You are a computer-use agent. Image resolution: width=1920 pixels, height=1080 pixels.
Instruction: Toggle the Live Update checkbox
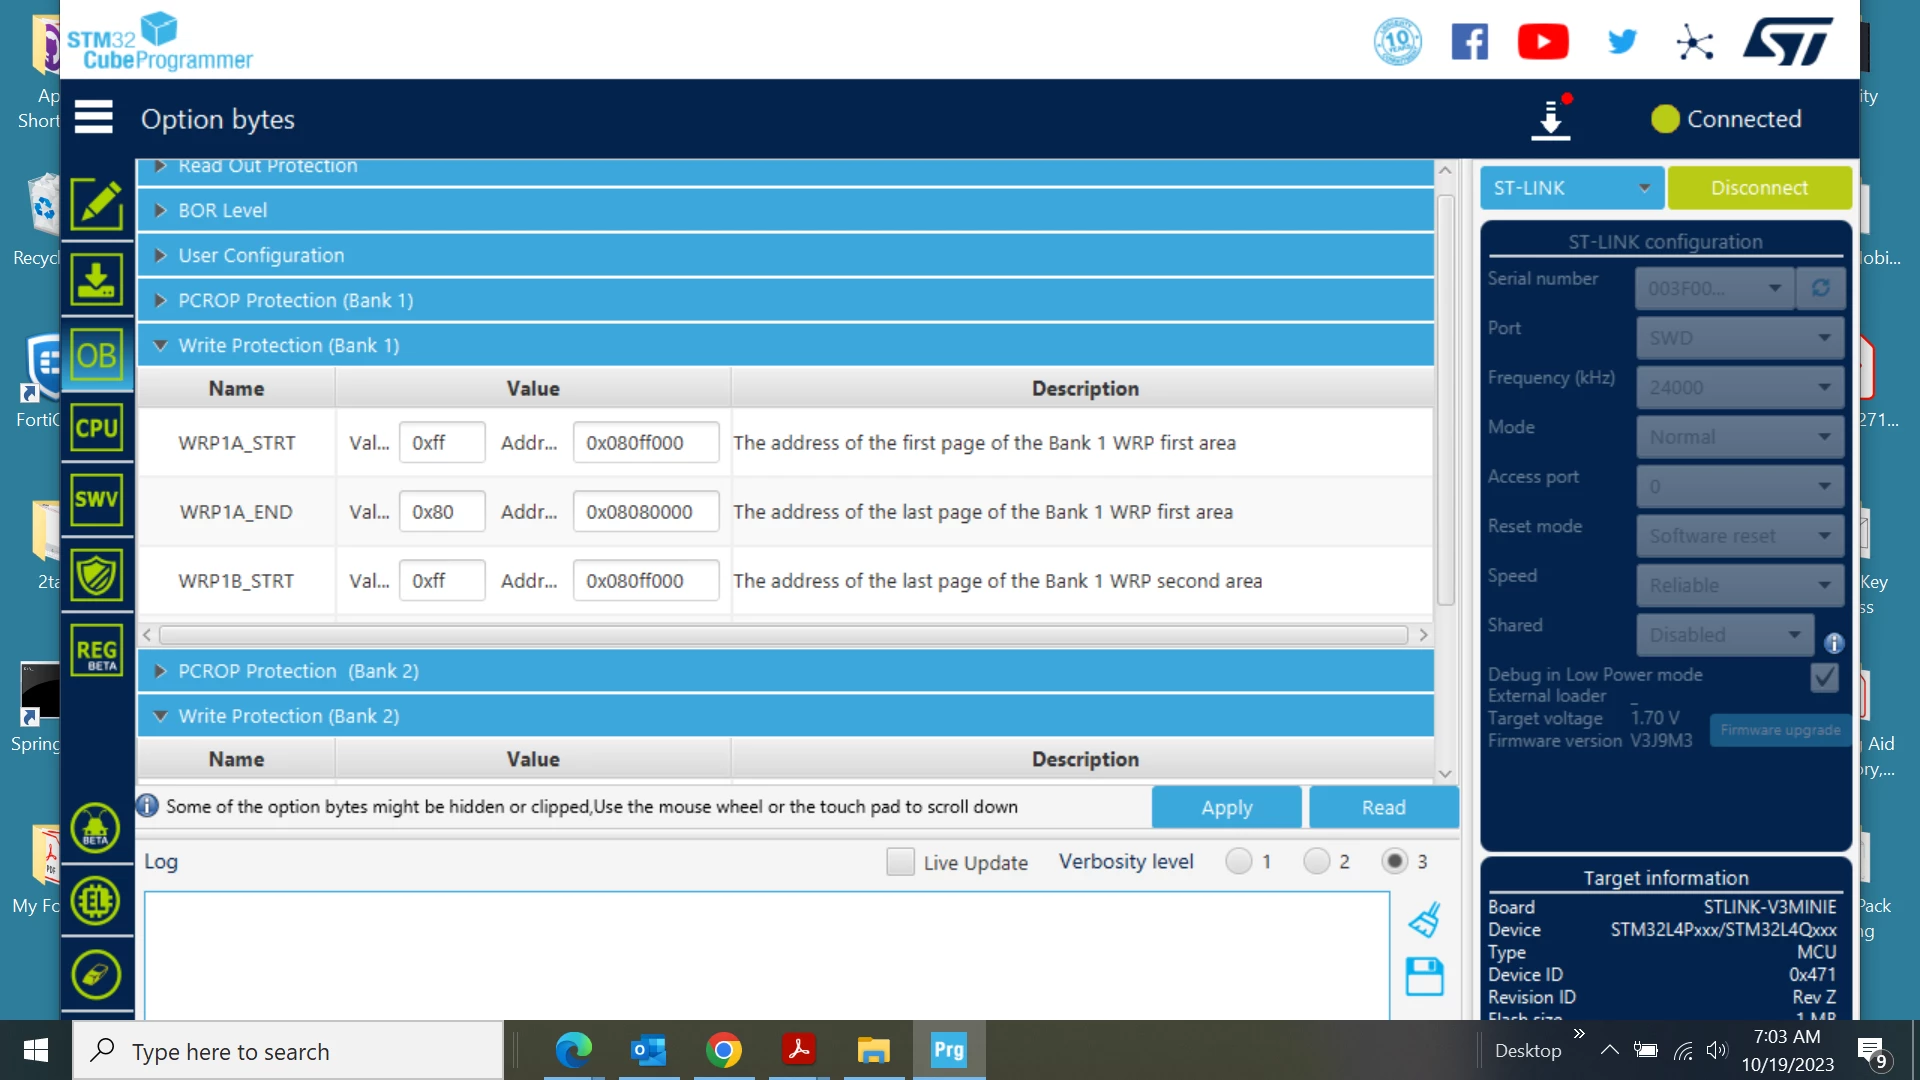[900, 861]
